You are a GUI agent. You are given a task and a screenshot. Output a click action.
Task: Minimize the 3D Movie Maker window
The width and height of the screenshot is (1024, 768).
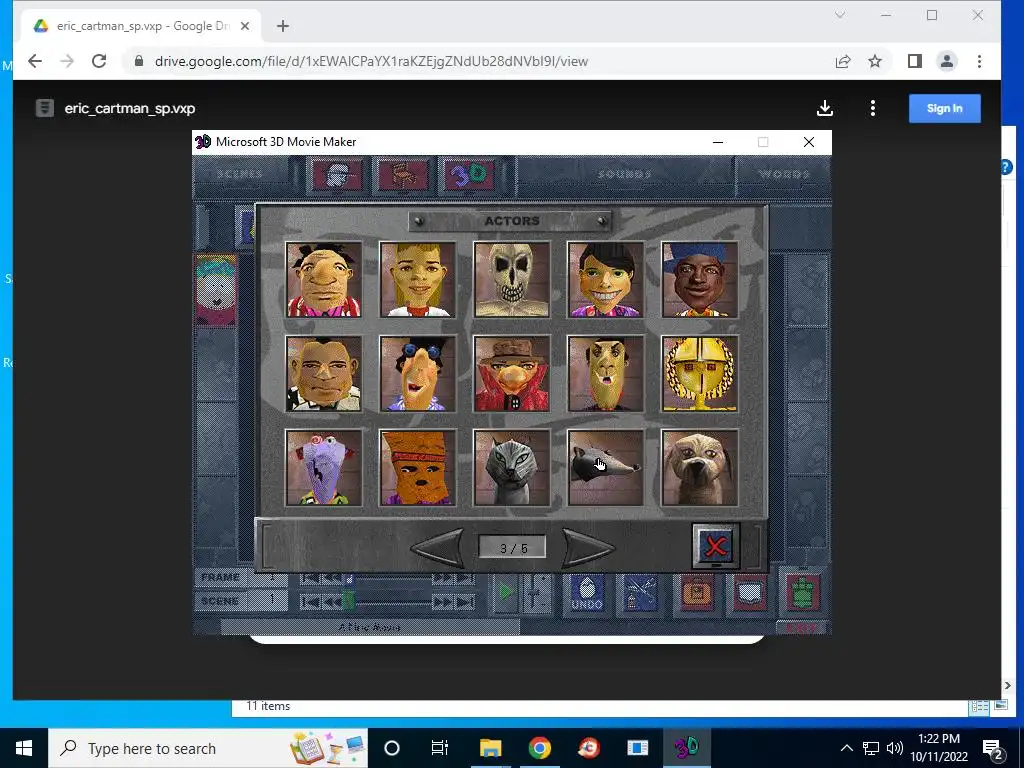tap(718, 142)
